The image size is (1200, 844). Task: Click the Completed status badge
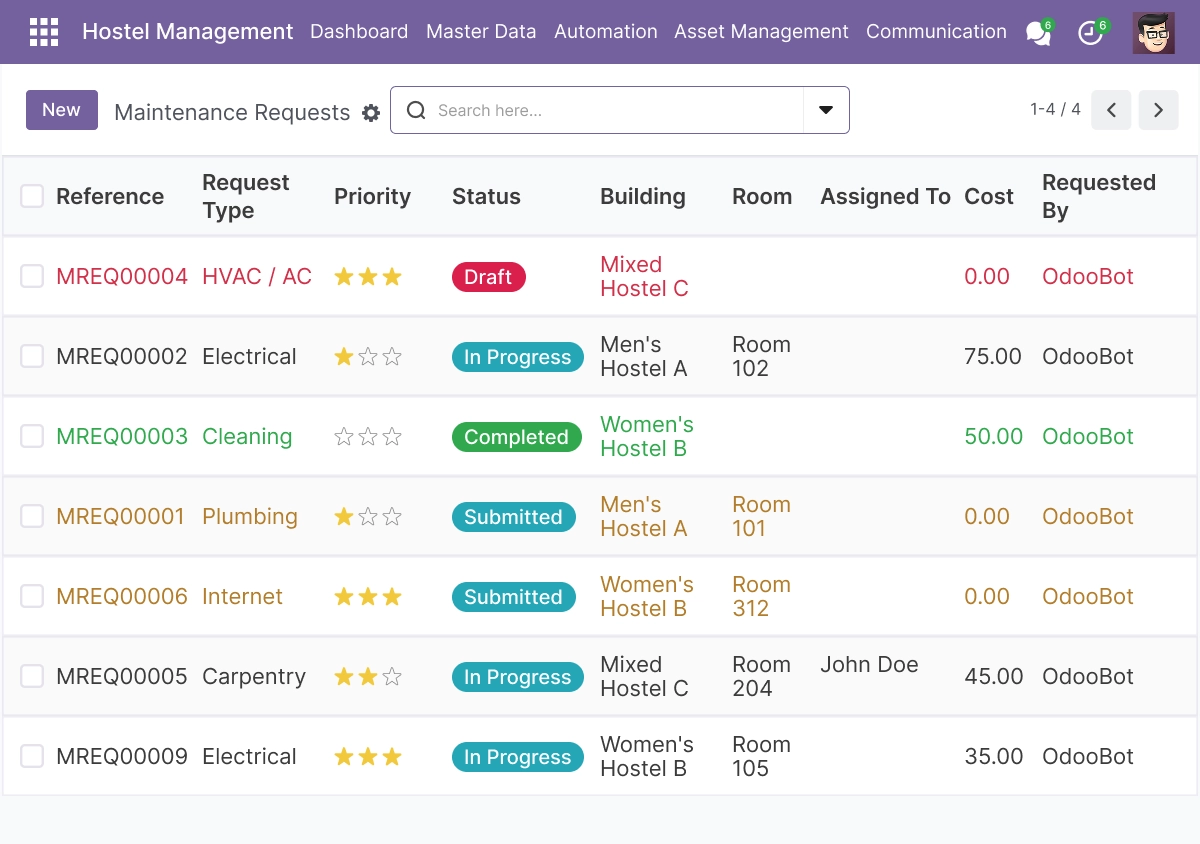coord(517,437)
